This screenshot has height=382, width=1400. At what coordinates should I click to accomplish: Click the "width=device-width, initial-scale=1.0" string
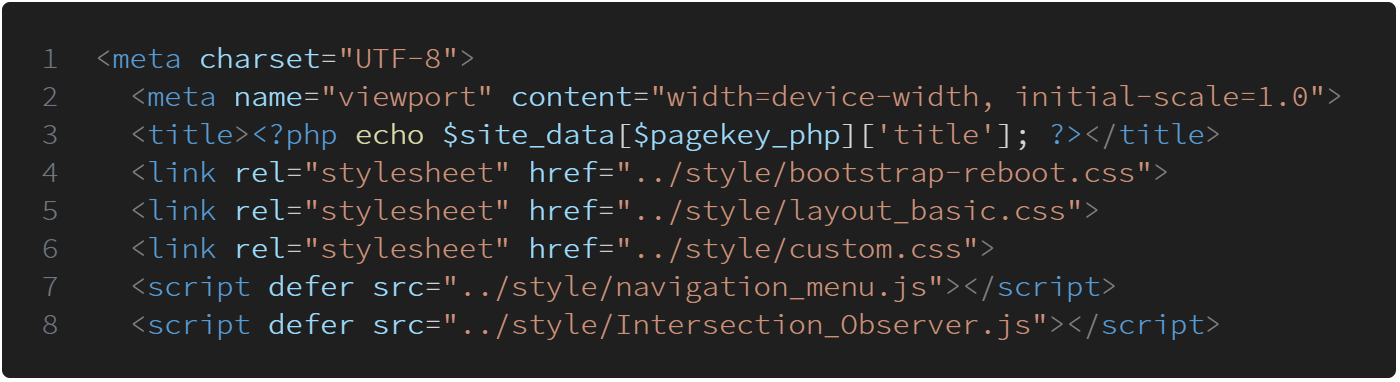[989, 98]
